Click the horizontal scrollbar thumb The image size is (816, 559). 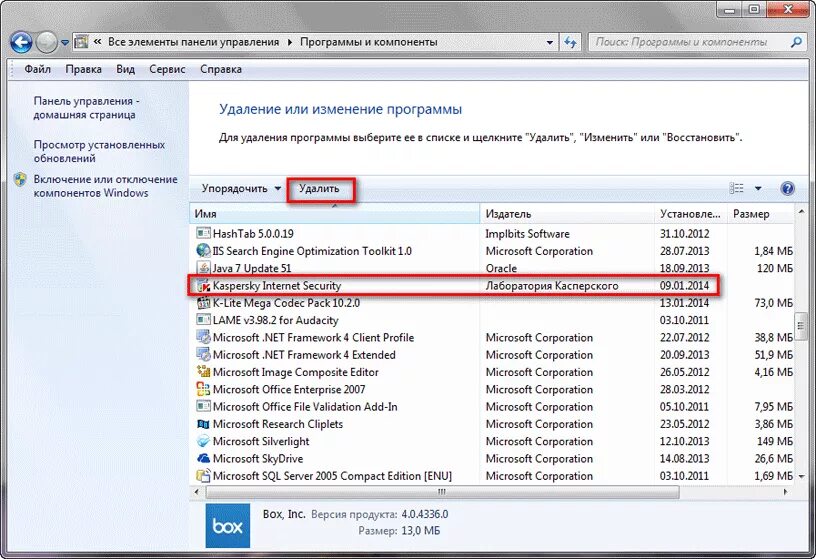pyautogui.click(x=442, y=492)
